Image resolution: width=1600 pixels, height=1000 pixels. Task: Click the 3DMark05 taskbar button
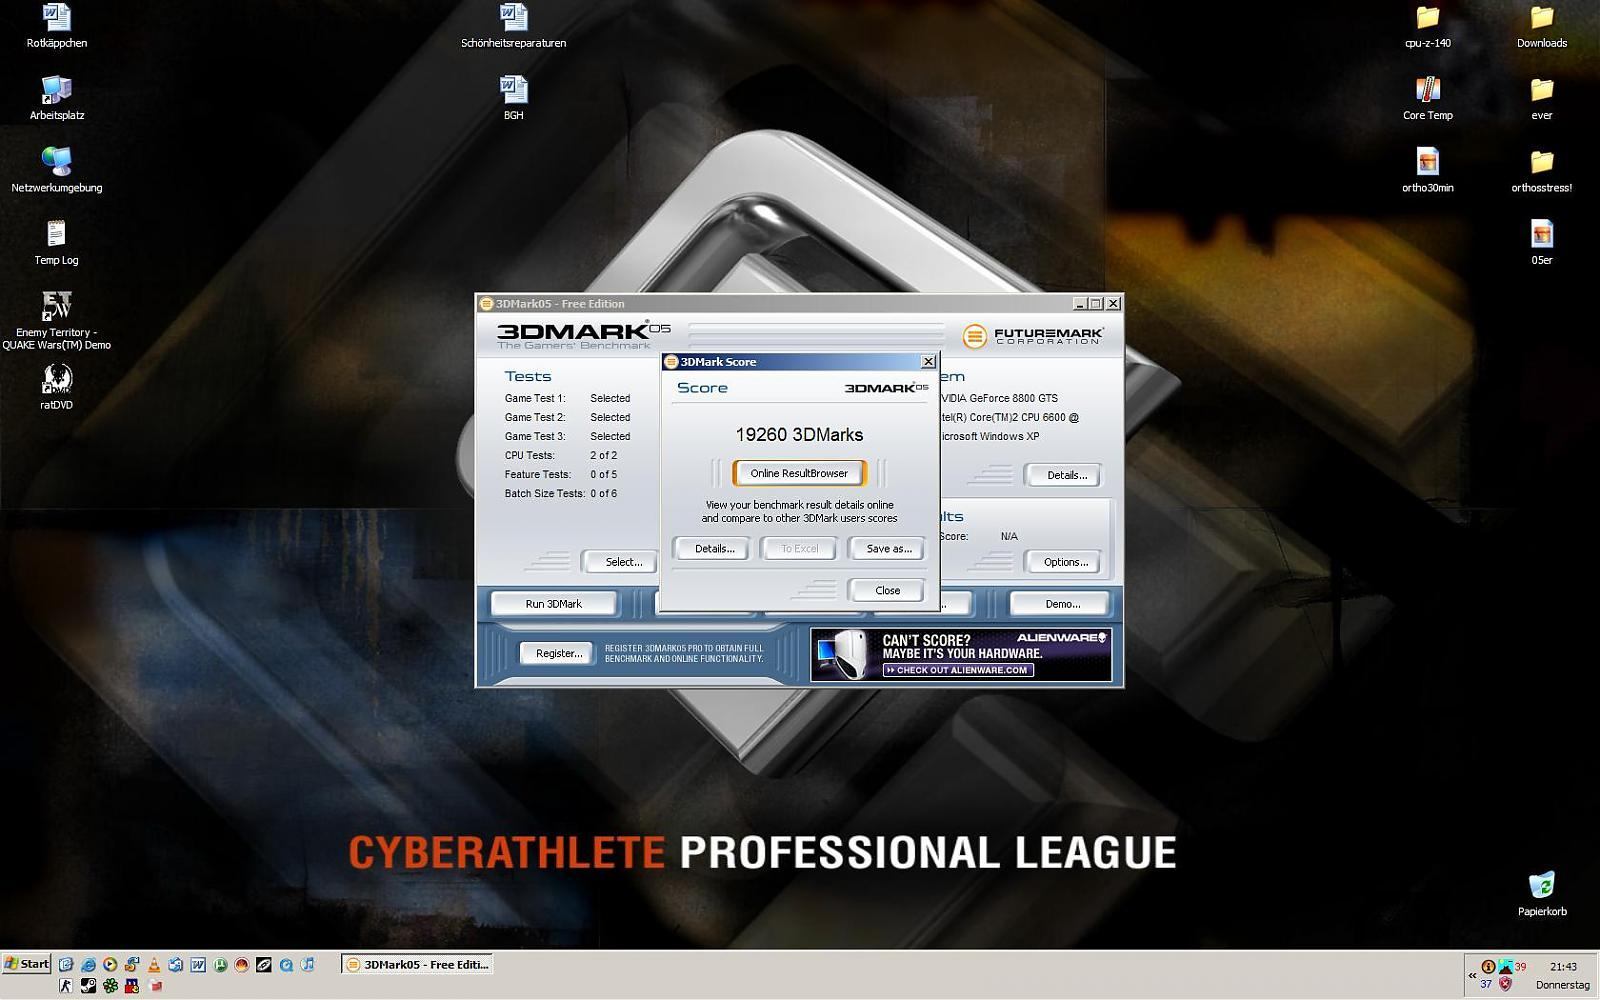click(417, 965)
